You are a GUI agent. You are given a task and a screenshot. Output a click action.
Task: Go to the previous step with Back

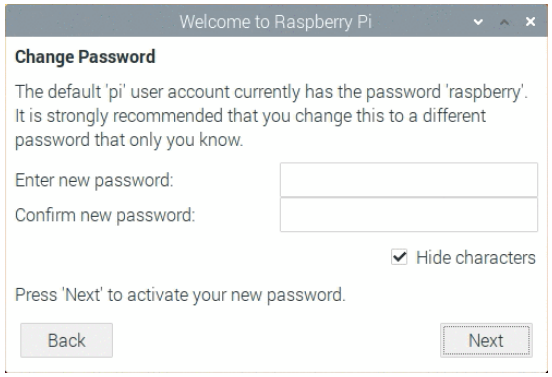click(x=67, y=340)
